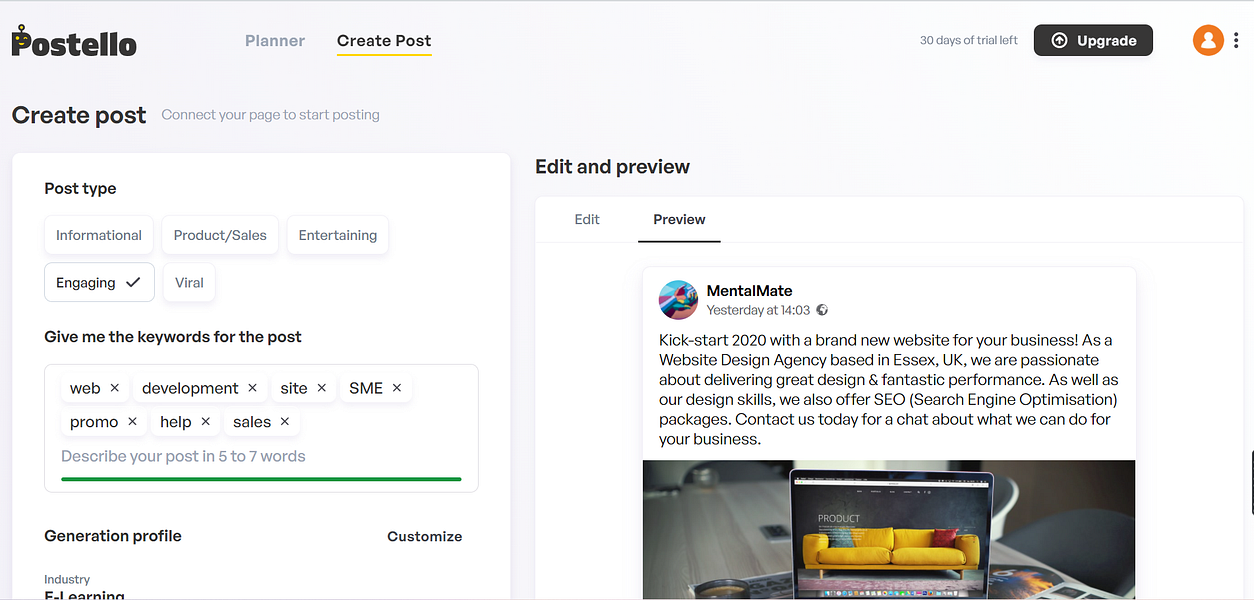This screenshot has height=600, width=1254.
Task: Click the MentalMate page name
Action: point(749,291)
